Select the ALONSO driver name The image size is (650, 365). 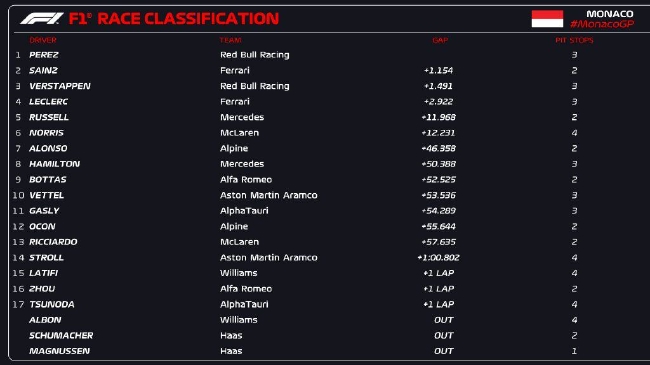(x=48, y=148)
